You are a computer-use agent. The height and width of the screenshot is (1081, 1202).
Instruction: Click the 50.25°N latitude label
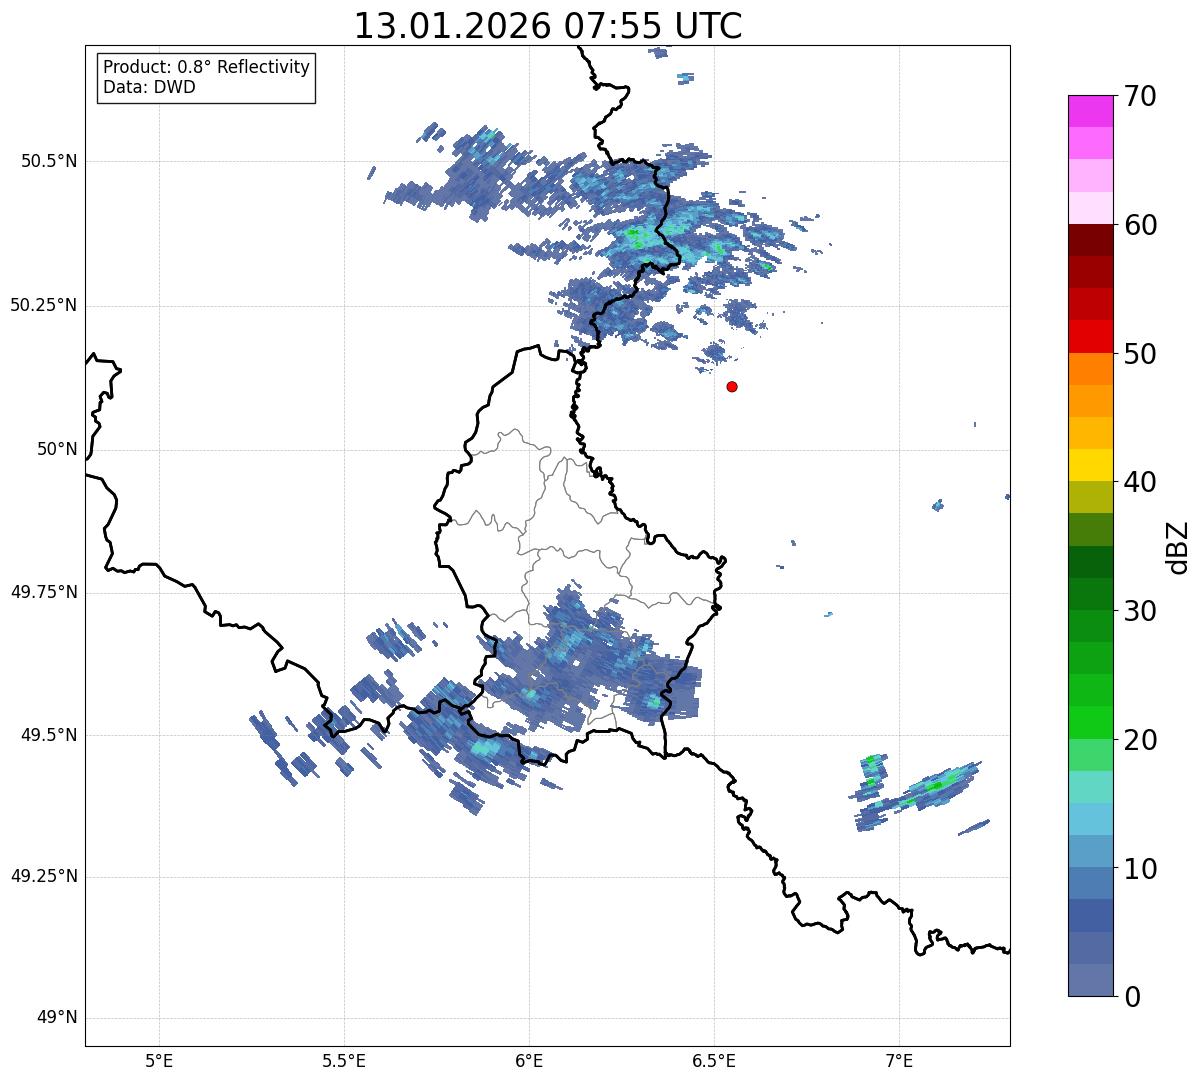[44, 305]
